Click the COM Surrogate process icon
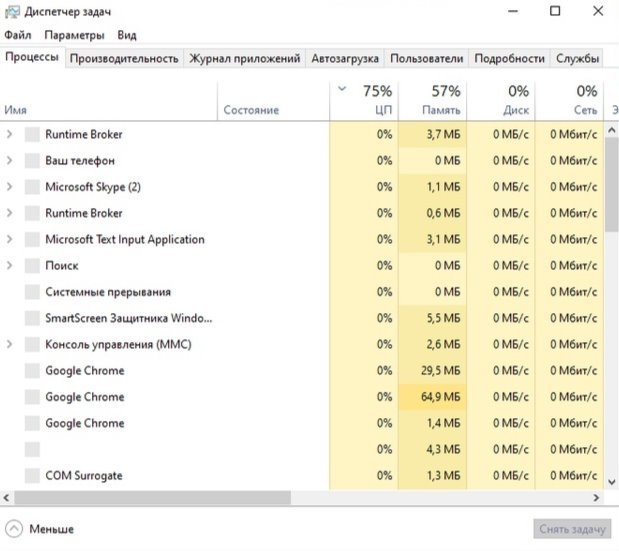Image resolution: width=619 pixels, height=551 pixels. (x=32, y=476)
